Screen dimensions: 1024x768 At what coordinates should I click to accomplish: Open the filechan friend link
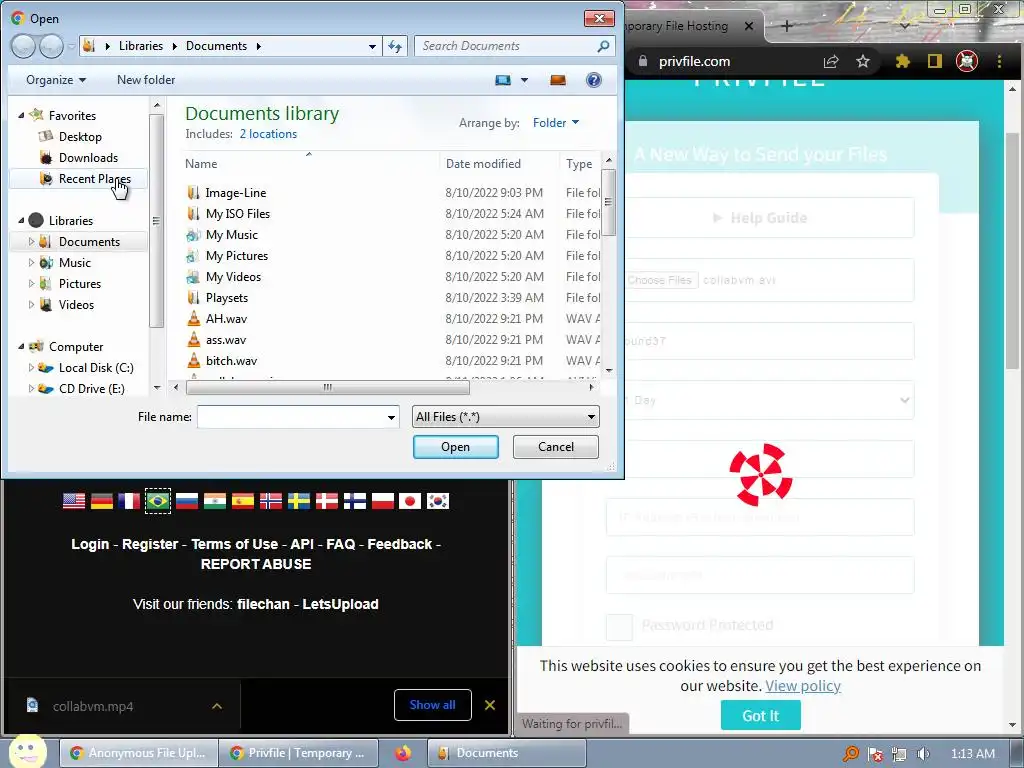(263, 604)
